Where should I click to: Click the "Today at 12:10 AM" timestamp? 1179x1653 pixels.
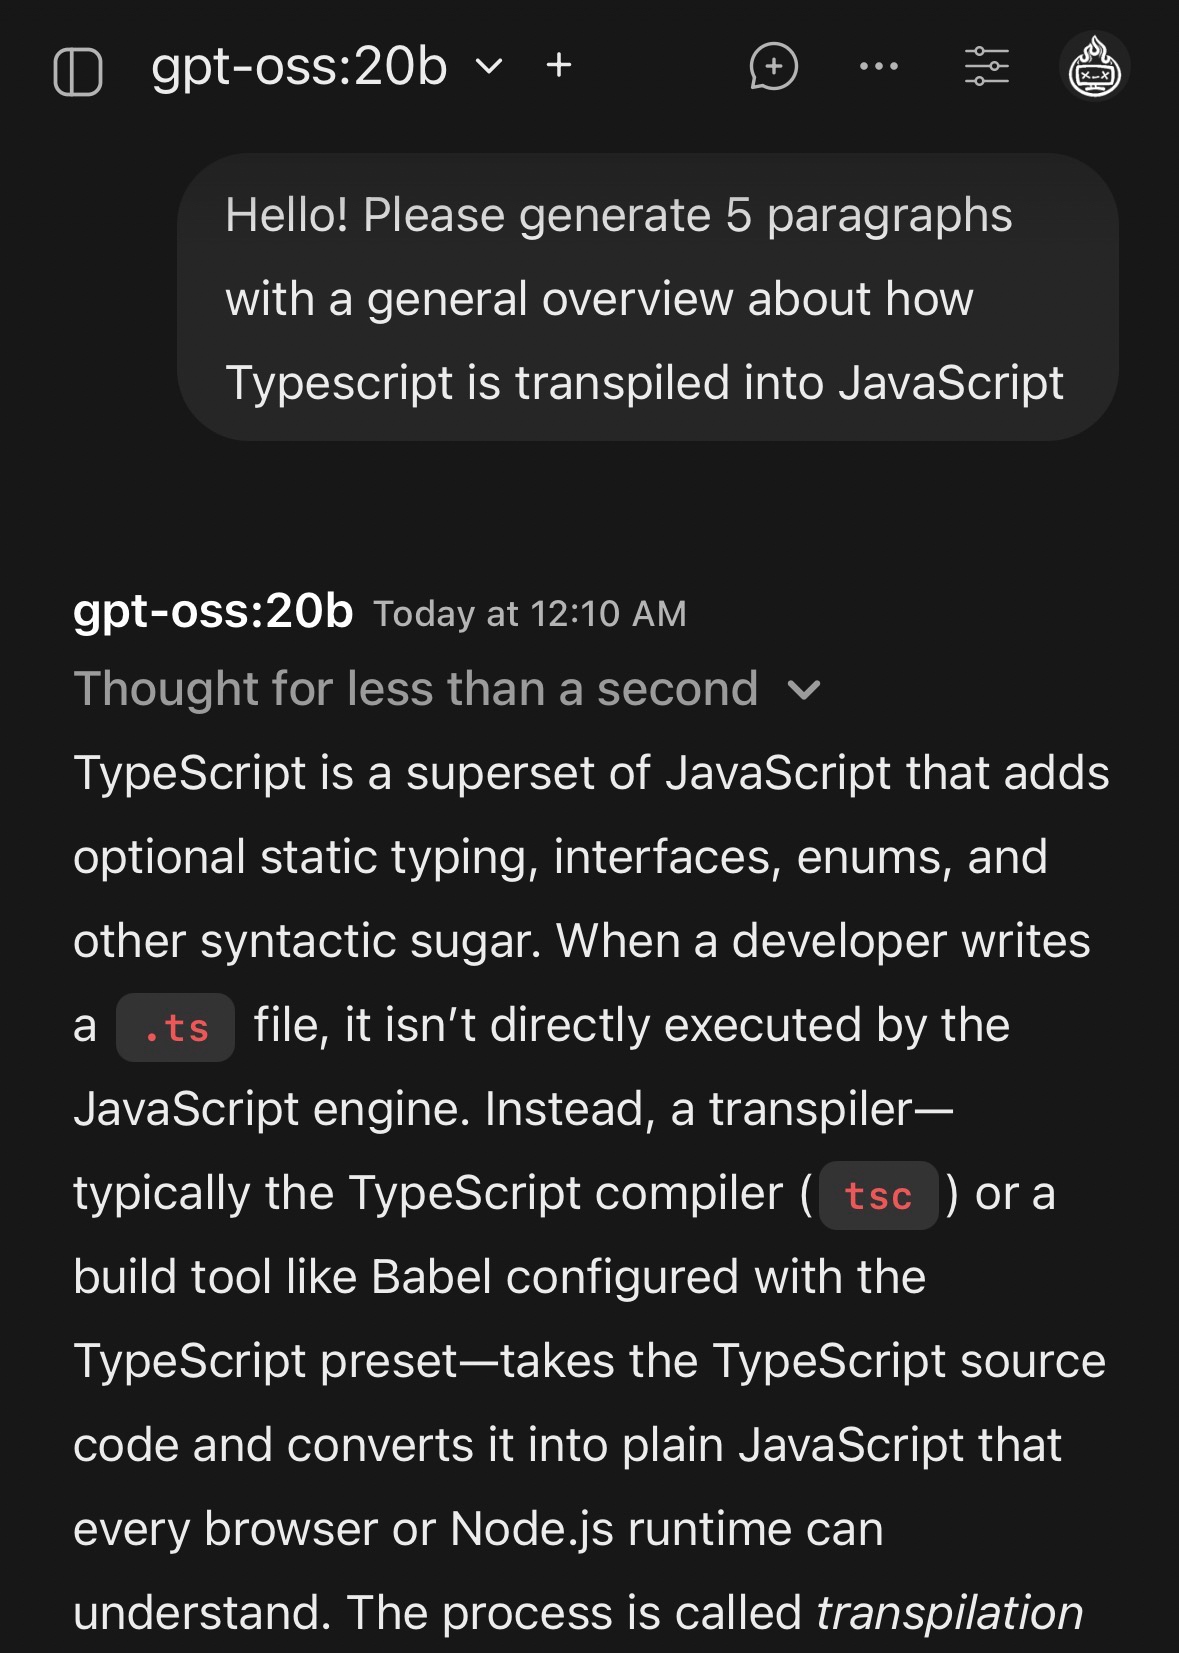point(530,614)
